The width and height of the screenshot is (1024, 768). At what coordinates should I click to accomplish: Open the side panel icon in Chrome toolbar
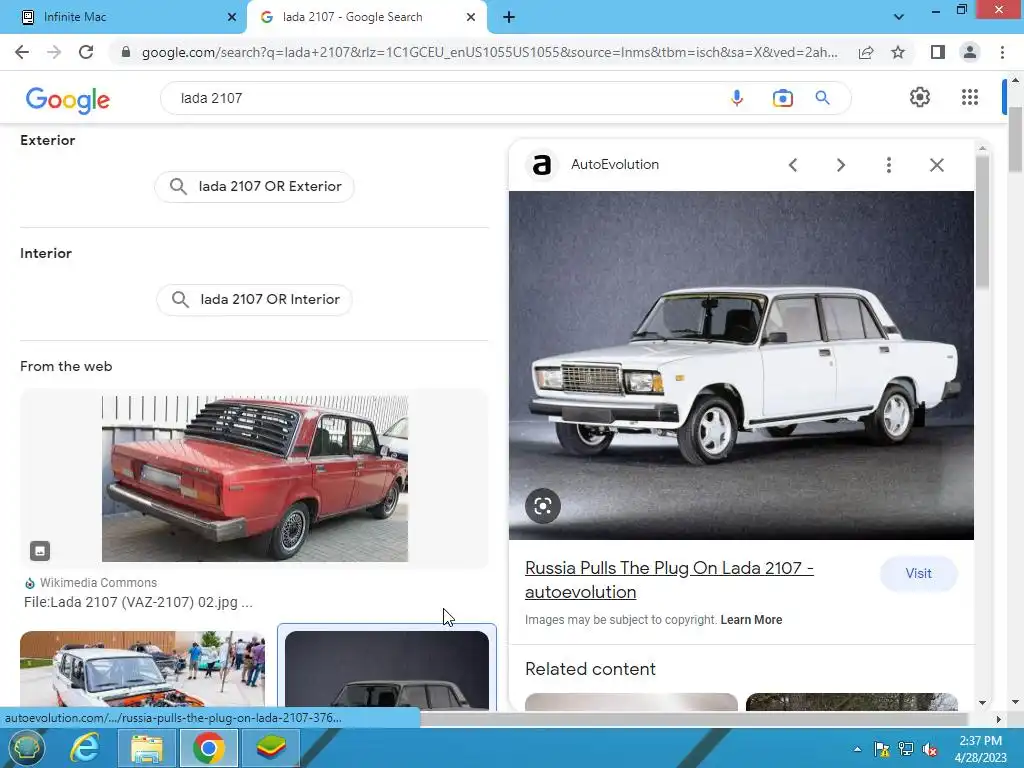pyautogui.click(x=938, y=52)
